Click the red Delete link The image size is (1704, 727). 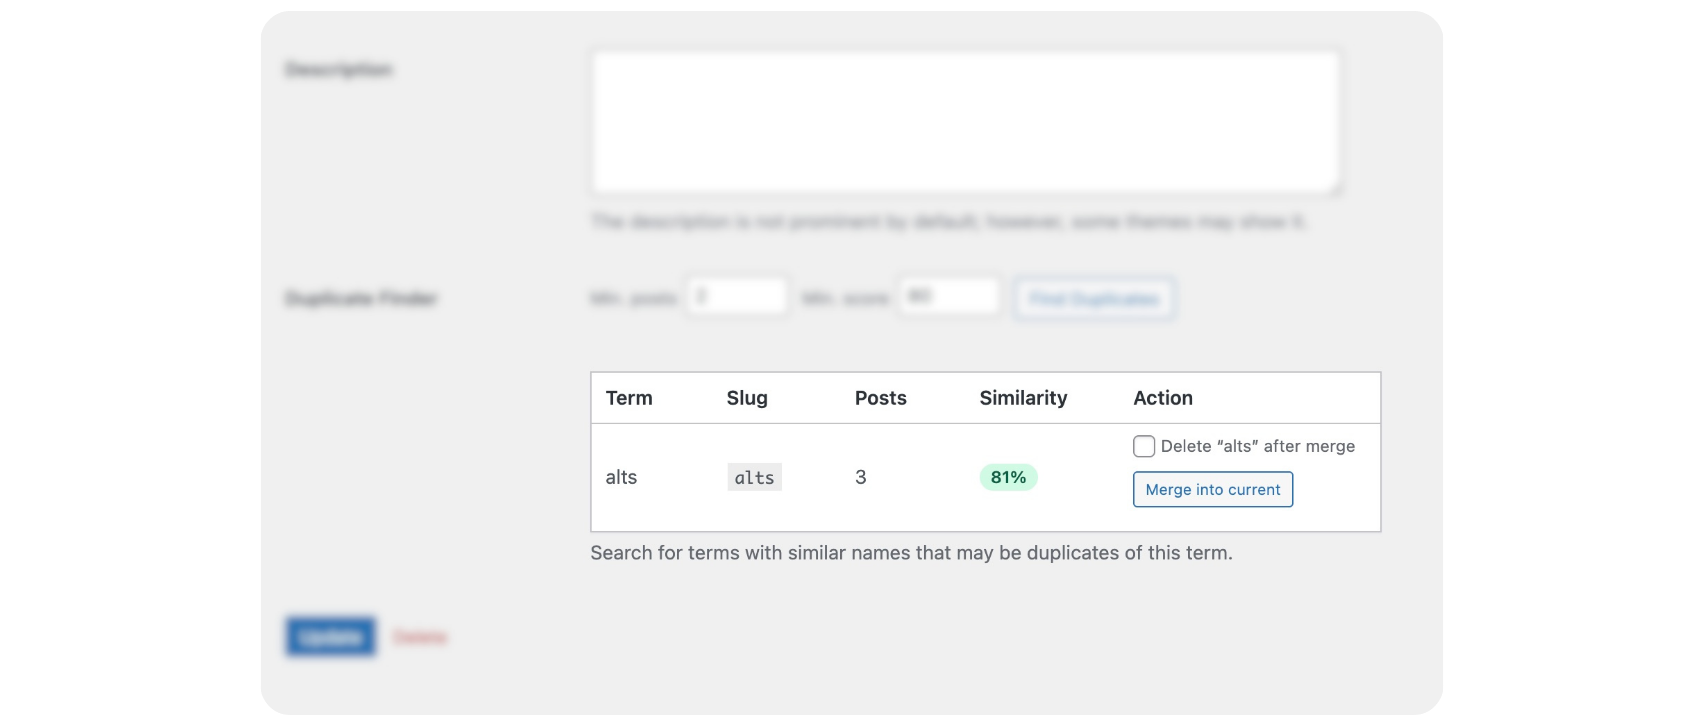coord(420,637)
